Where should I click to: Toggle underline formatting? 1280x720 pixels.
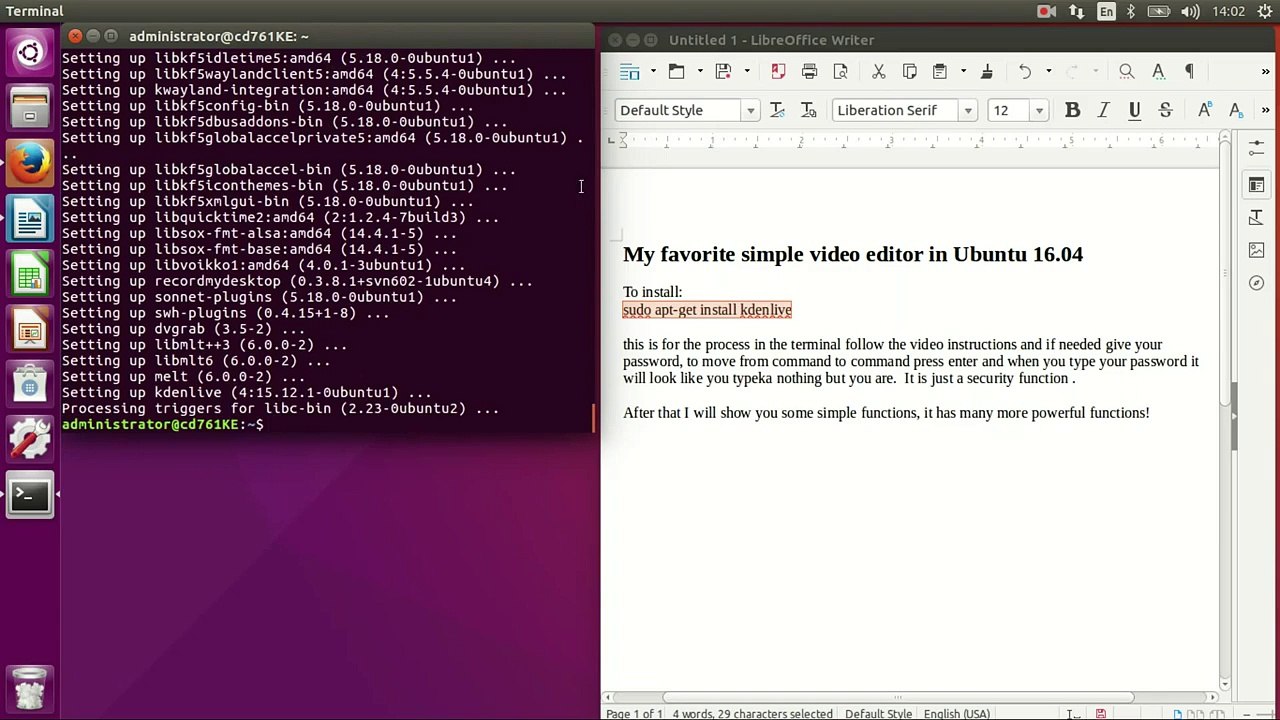(x=1134, y=110)
